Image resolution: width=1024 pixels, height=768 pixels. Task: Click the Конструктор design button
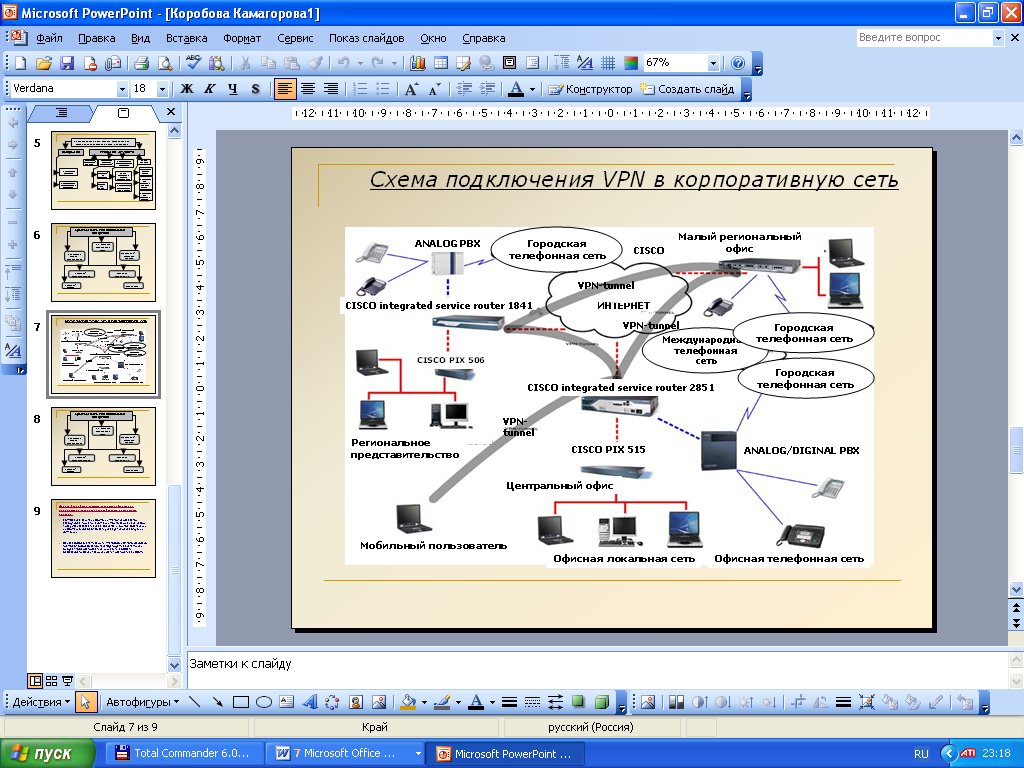click(590, 89)
